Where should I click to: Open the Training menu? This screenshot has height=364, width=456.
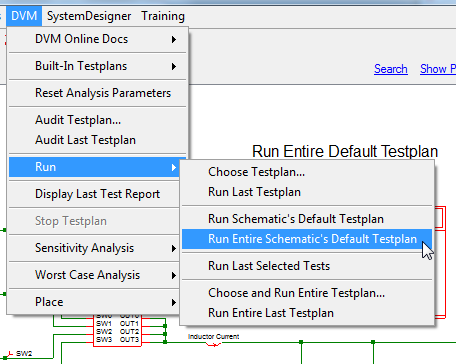163,16
